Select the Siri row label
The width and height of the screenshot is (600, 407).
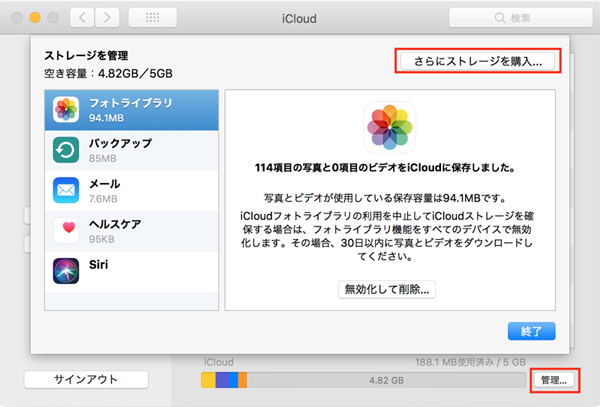click(x=98, y=264)
